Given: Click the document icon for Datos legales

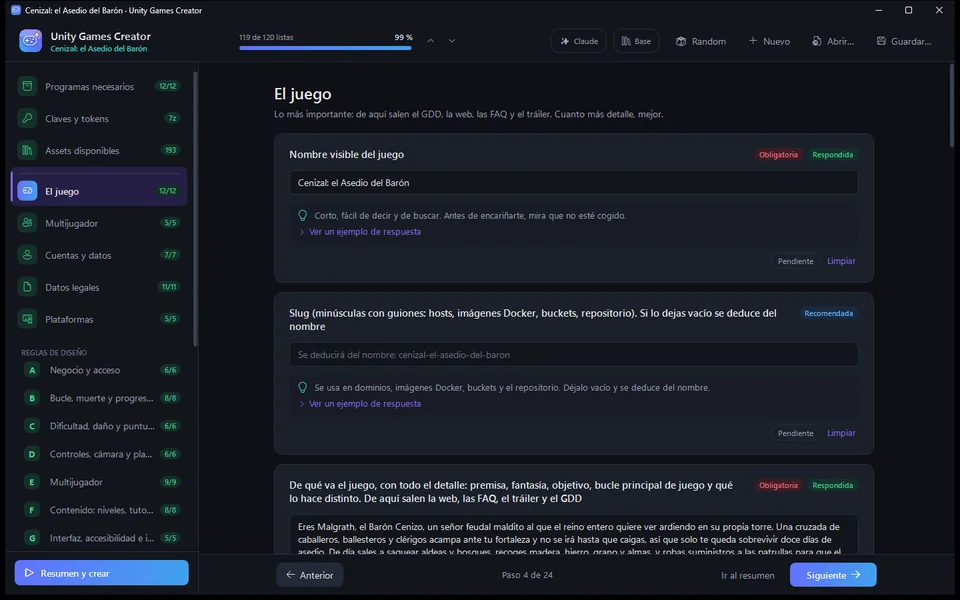Looking at the screenshot, I should pos(28,287).
